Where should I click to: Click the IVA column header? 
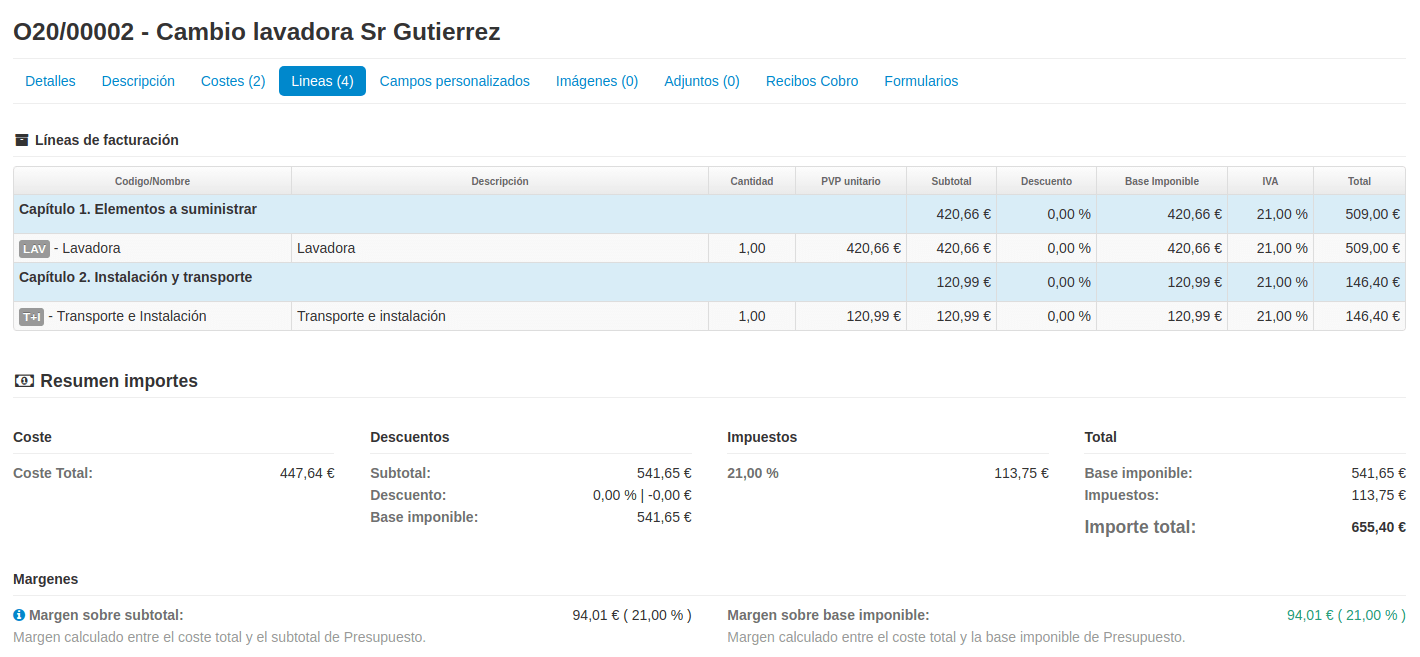coord(1270,181)
